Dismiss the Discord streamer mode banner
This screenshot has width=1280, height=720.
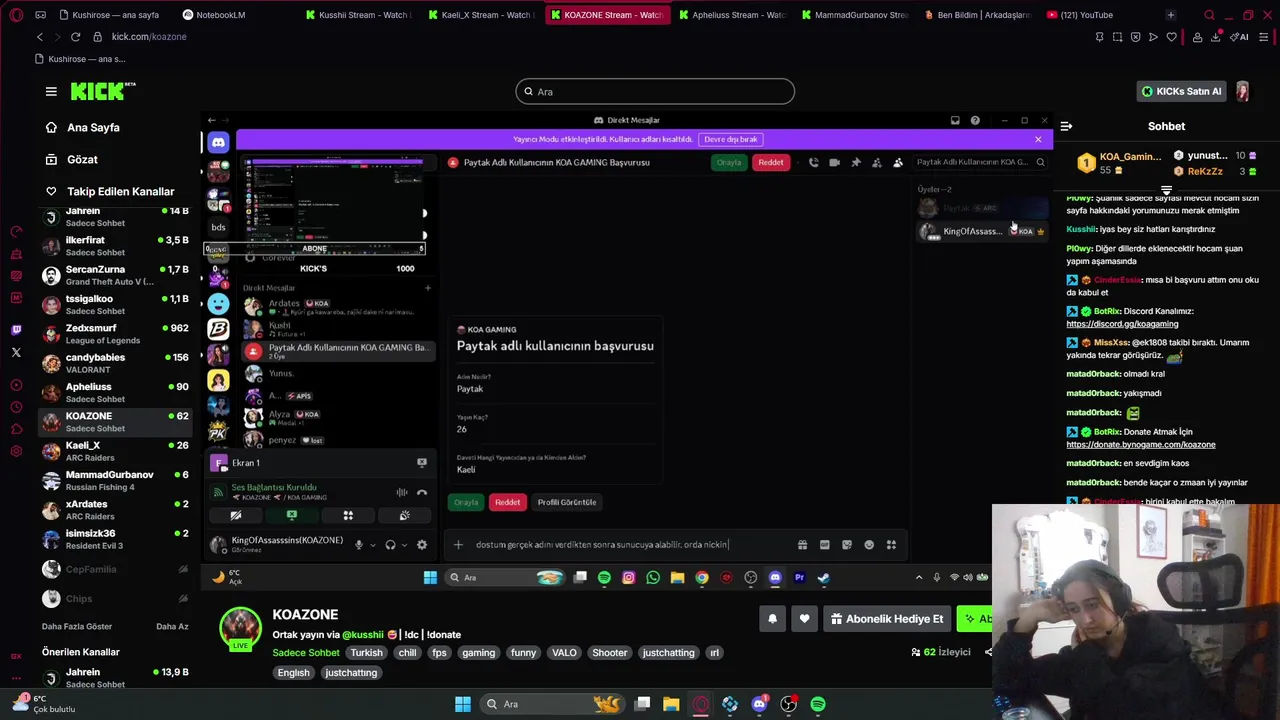pos(1038,140)
